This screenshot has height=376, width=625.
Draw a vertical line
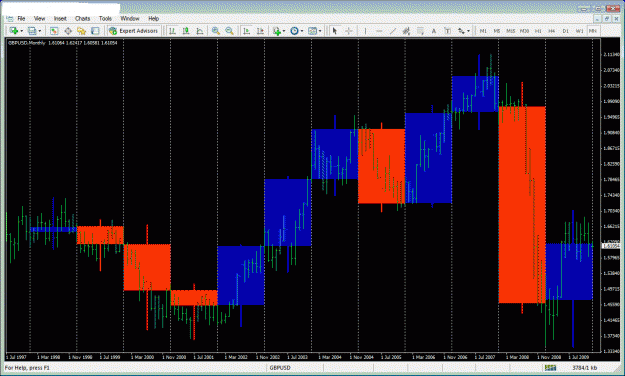[x=365, y=31]
